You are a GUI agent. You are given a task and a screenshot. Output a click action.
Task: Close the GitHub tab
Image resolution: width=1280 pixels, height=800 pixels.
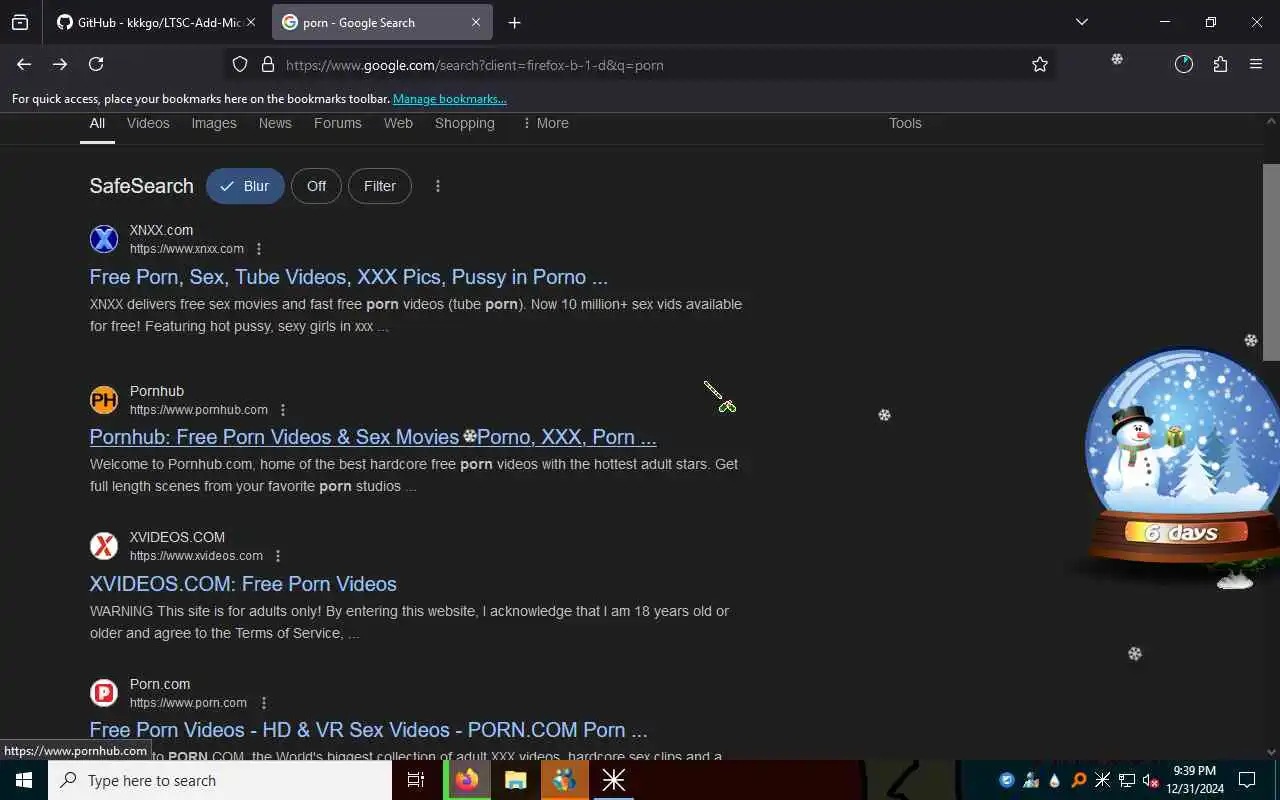250,22
